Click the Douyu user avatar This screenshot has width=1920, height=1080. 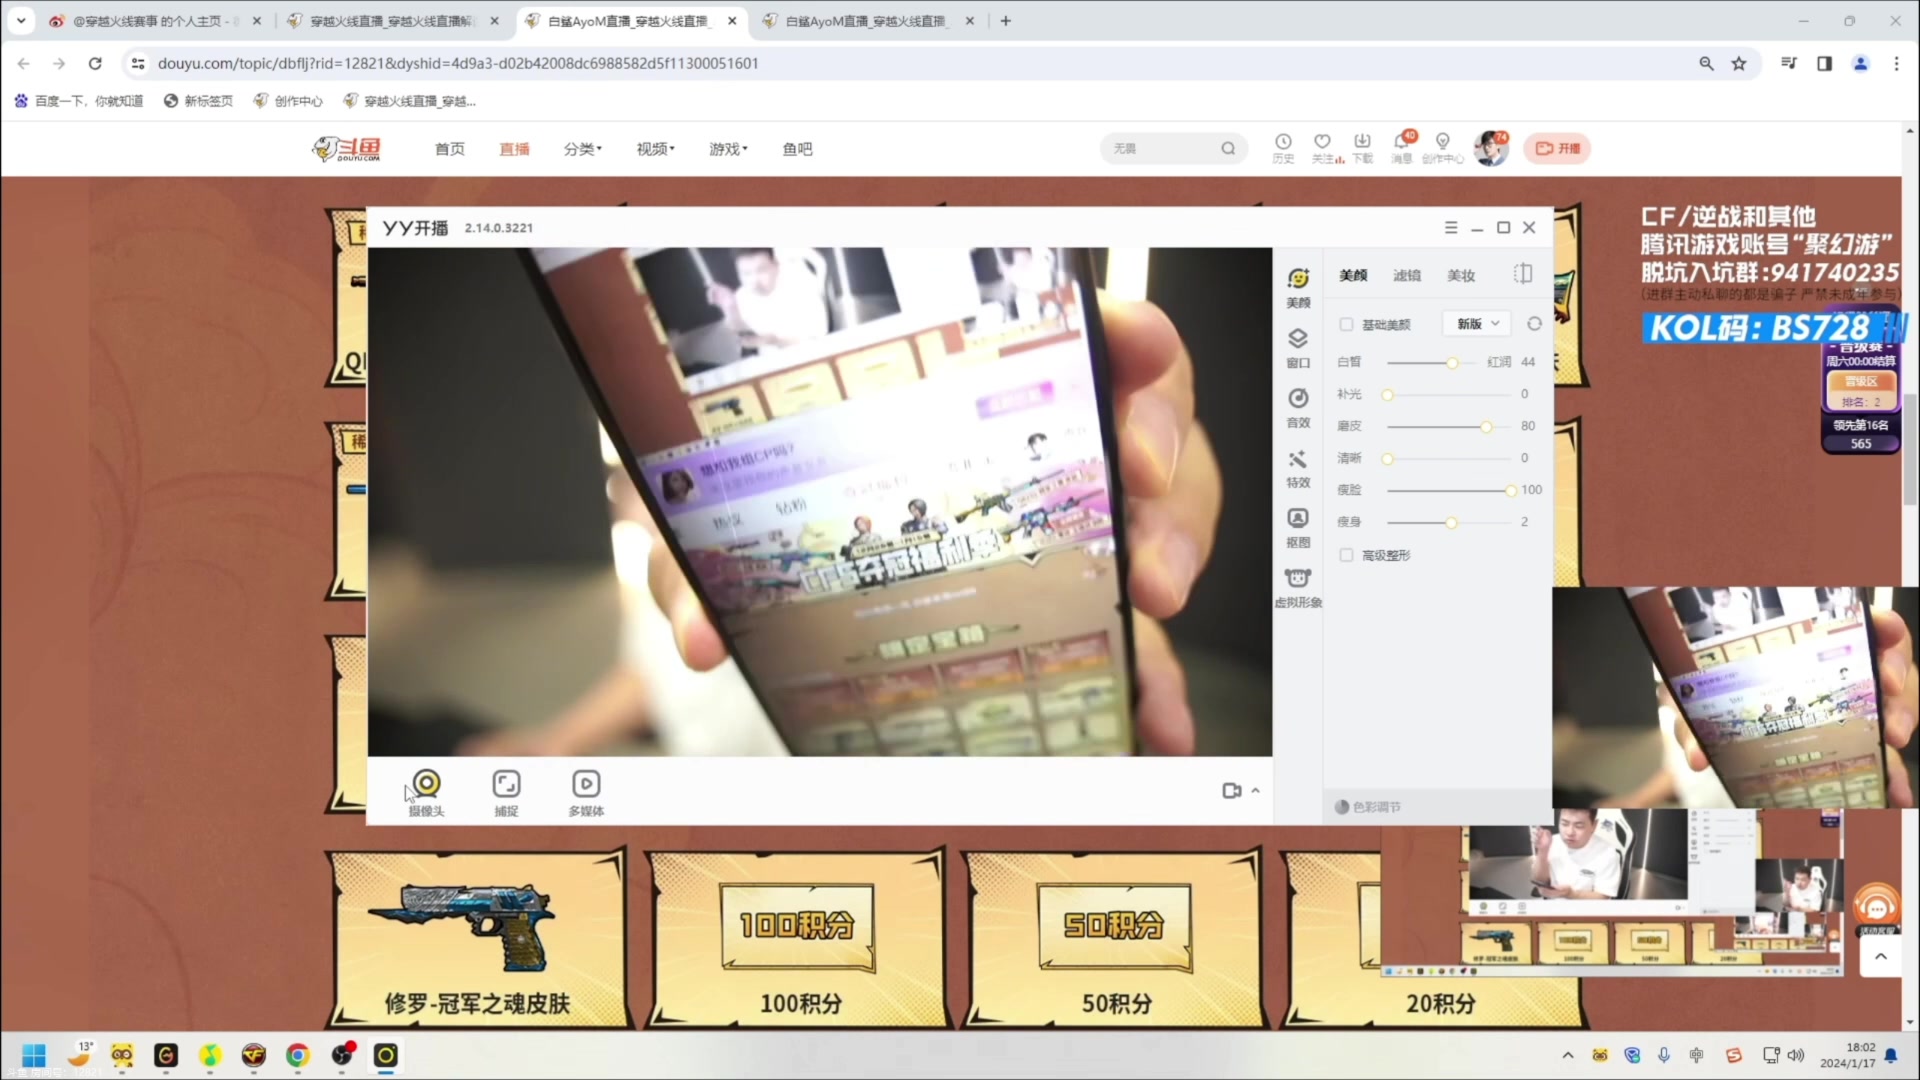tap(1491, 148)
